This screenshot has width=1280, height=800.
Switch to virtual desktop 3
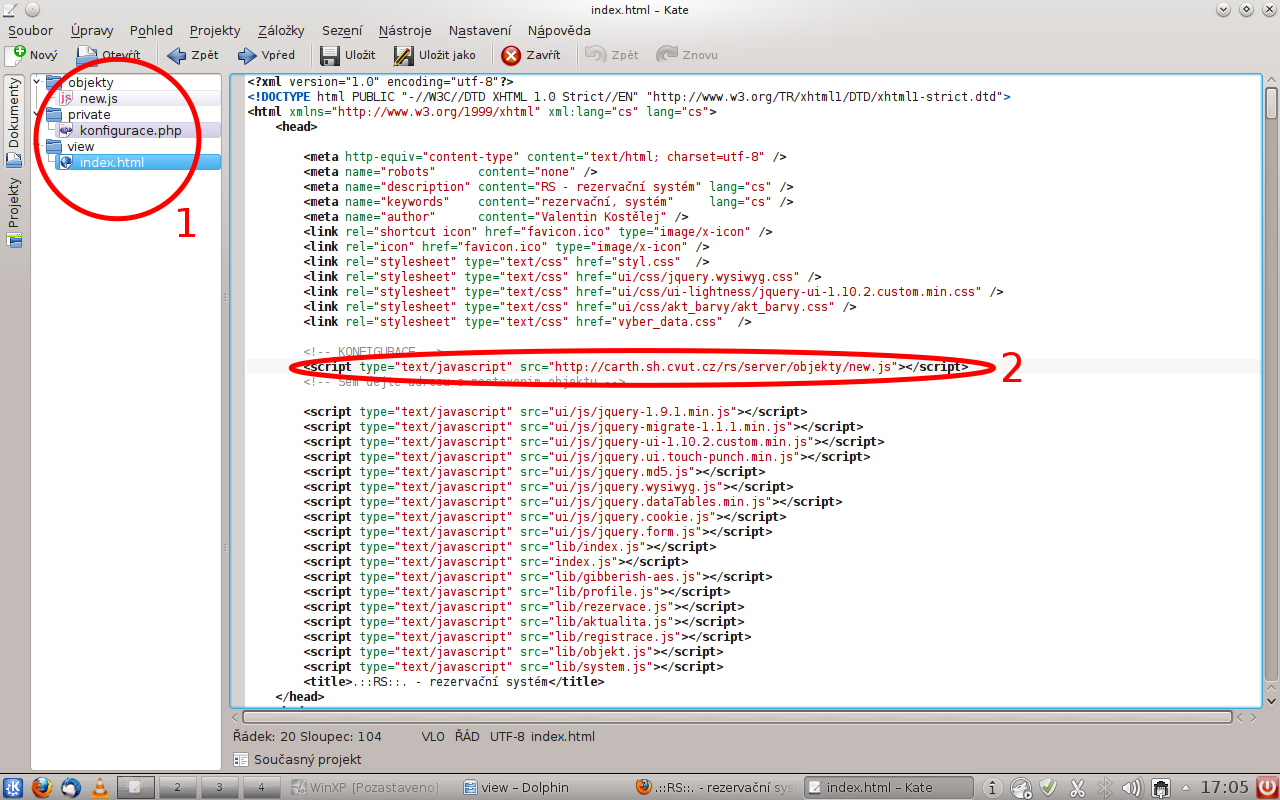tap(219, 787)
